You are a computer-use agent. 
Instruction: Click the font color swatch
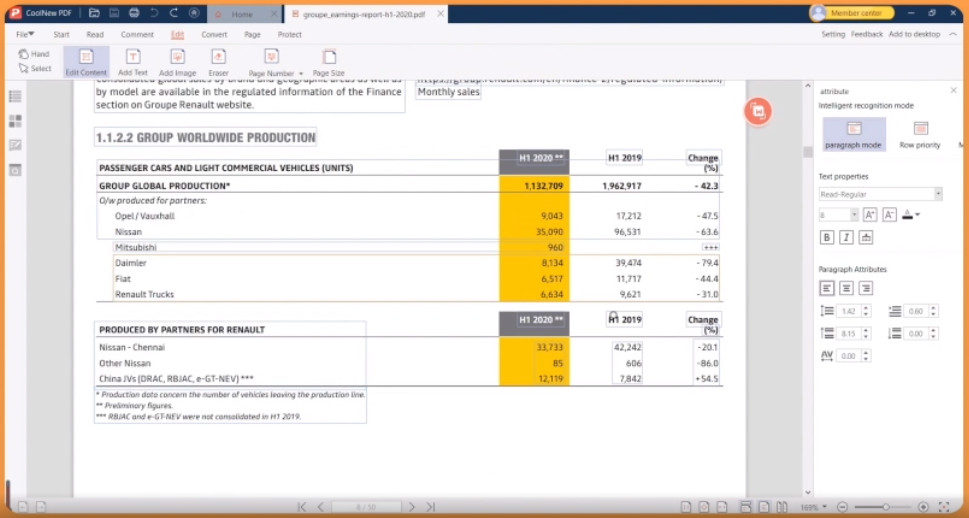click(907, 215)
